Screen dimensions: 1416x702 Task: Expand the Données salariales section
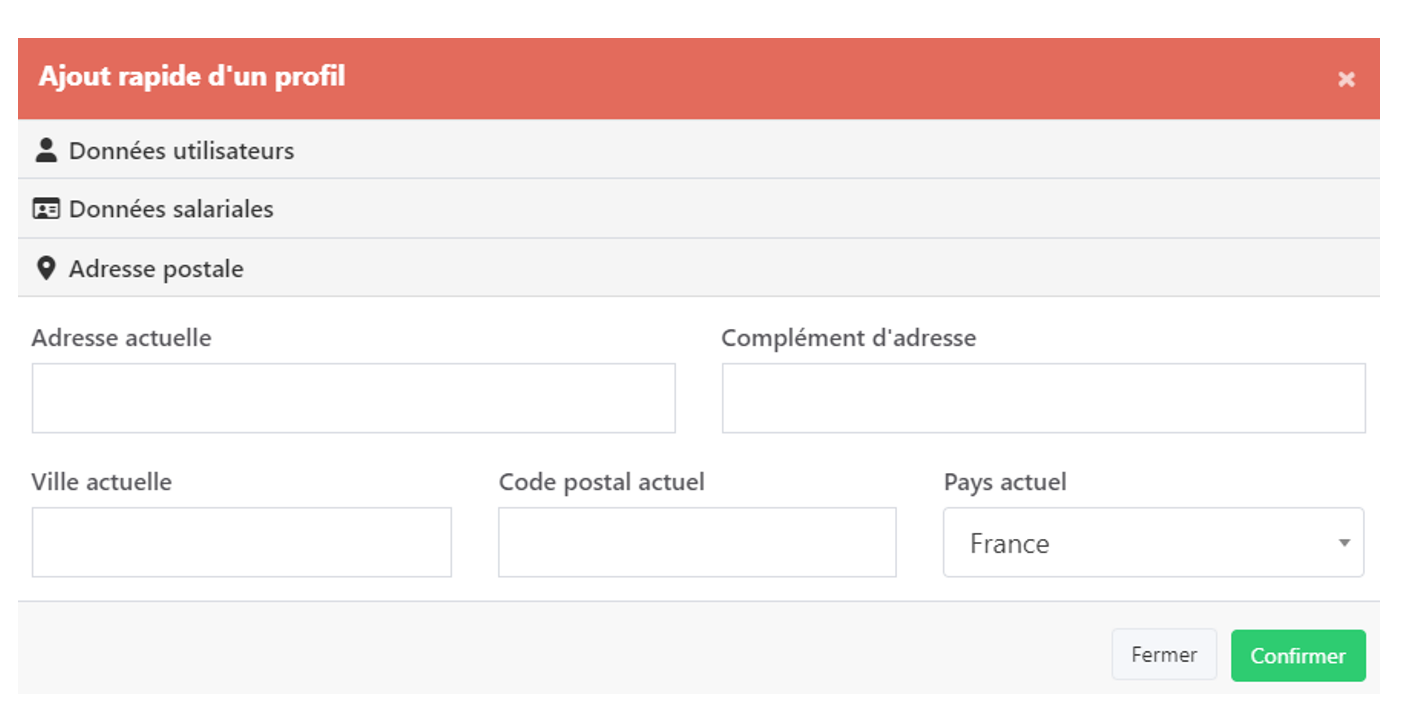pyautogui.click(x=171, y=210)
